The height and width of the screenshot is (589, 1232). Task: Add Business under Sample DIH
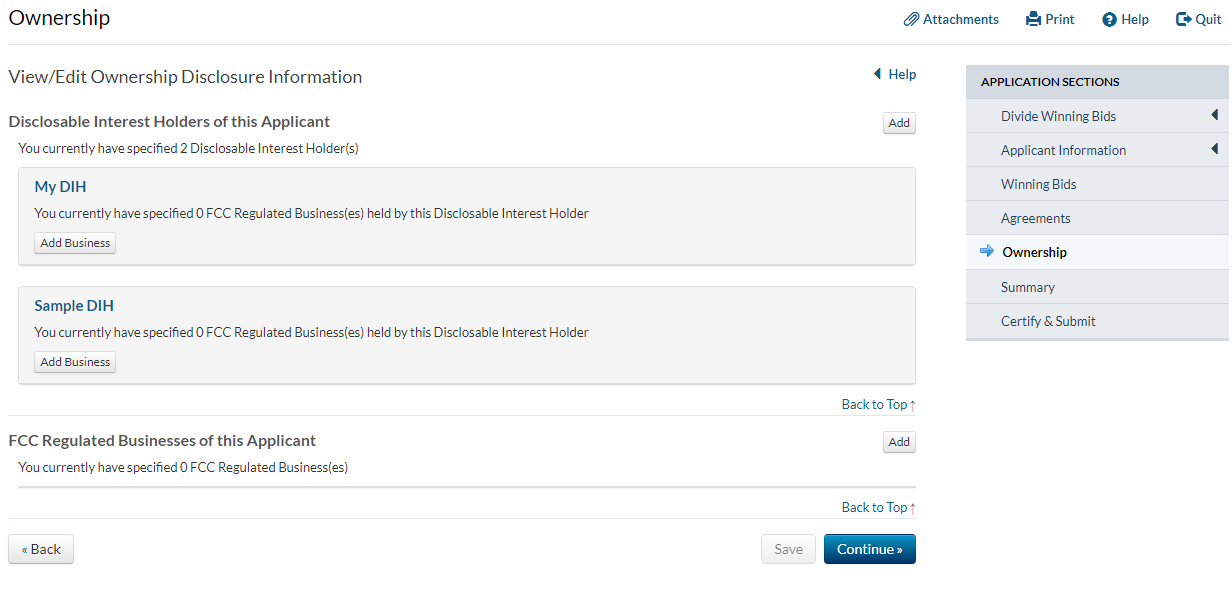75,362
